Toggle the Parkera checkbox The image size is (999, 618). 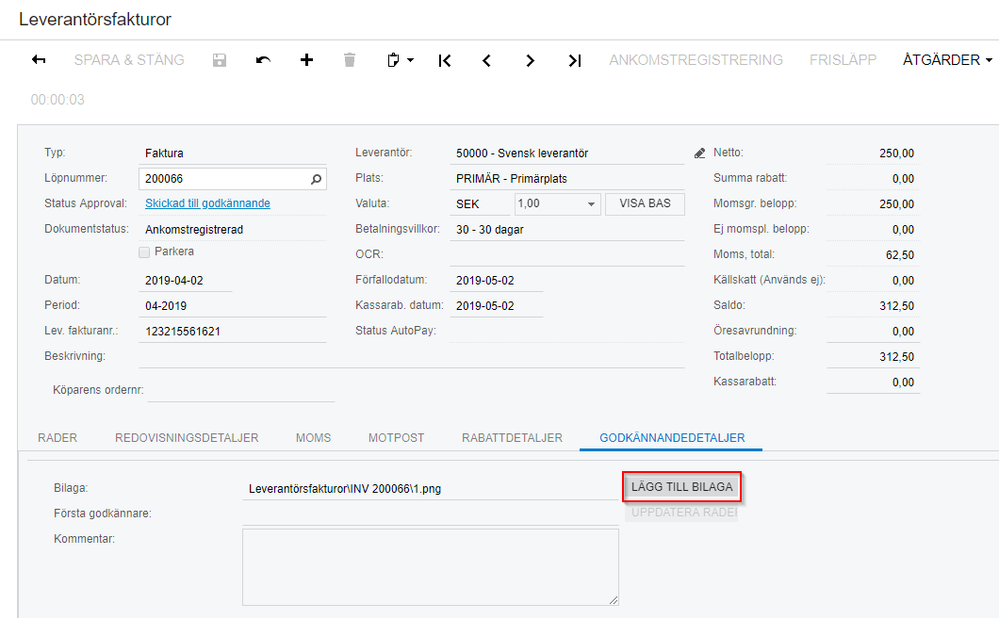144,252
